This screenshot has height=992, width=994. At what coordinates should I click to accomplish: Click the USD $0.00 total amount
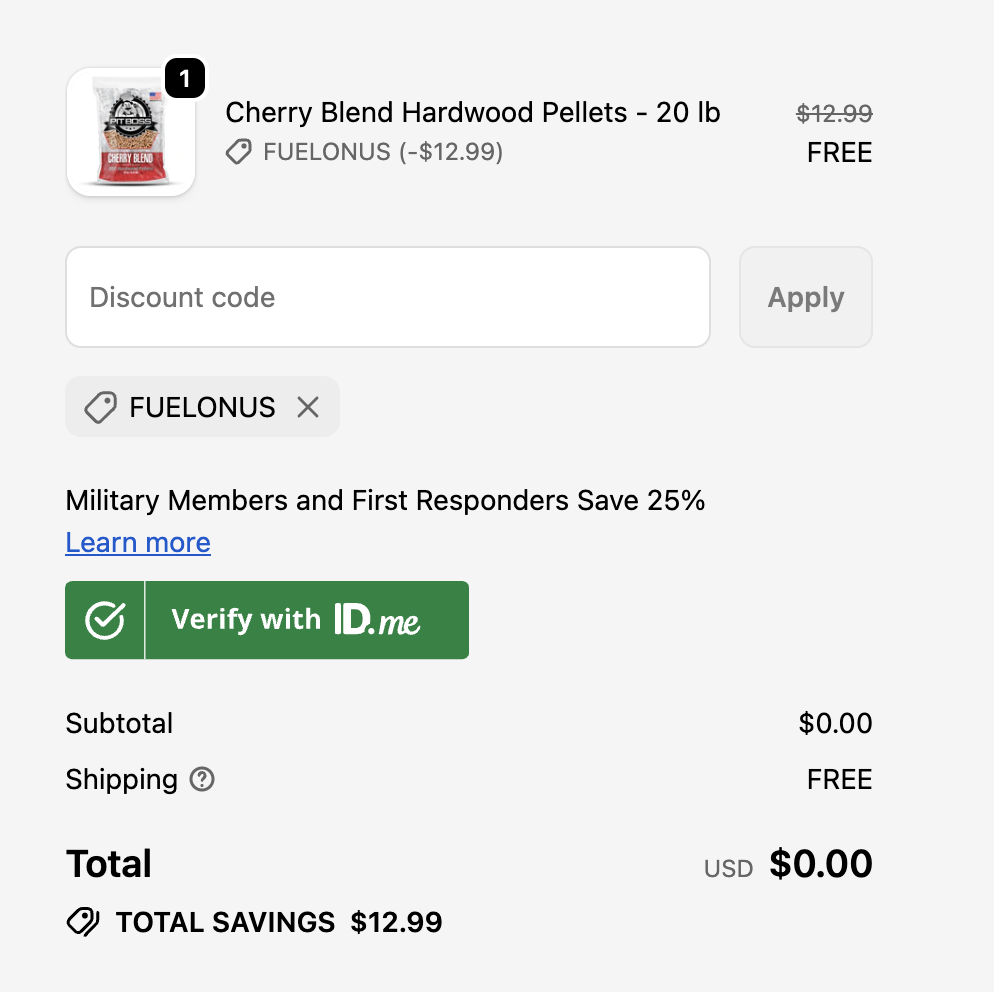[820, 864]
